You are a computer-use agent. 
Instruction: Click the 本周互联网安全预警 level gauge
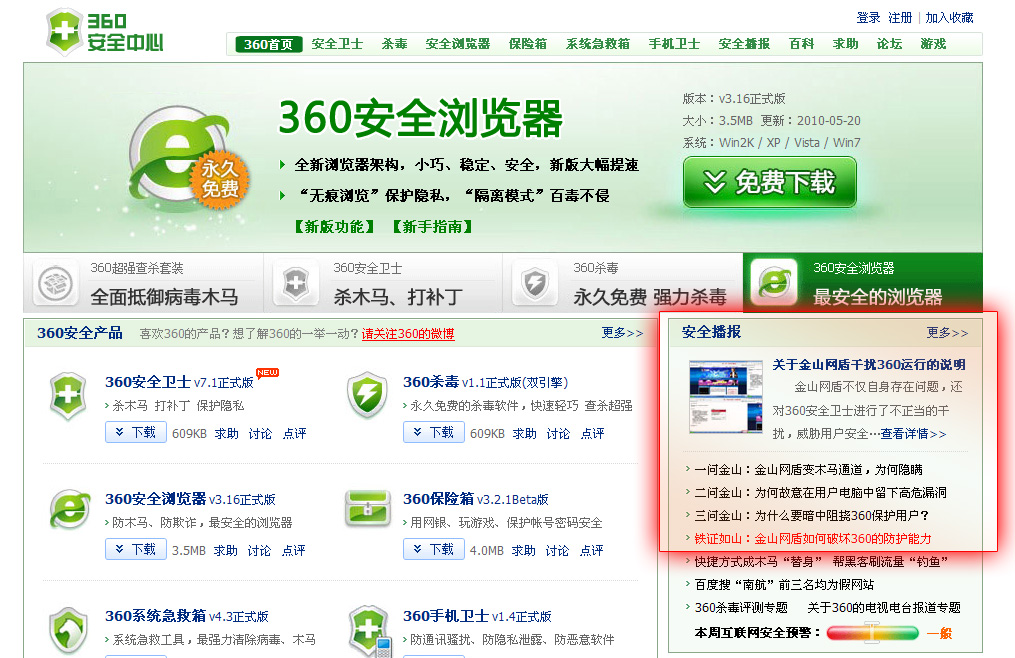[873, 633]
